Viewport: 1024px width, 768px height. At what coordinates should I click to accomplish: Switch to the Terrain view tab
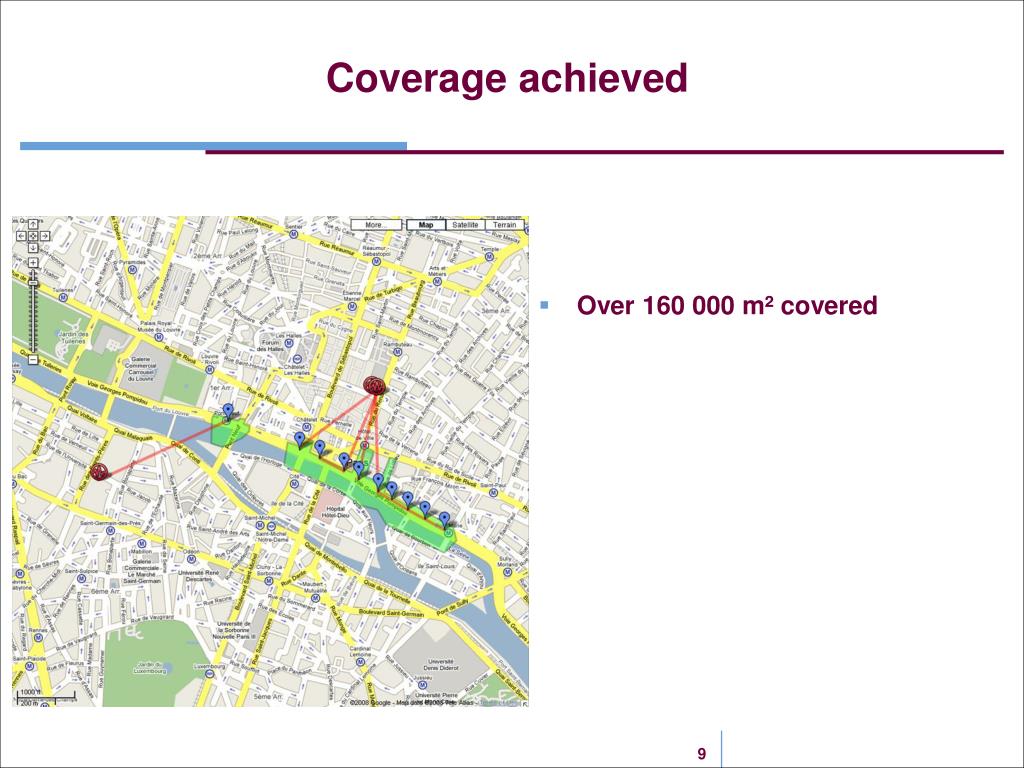[504, 225]
